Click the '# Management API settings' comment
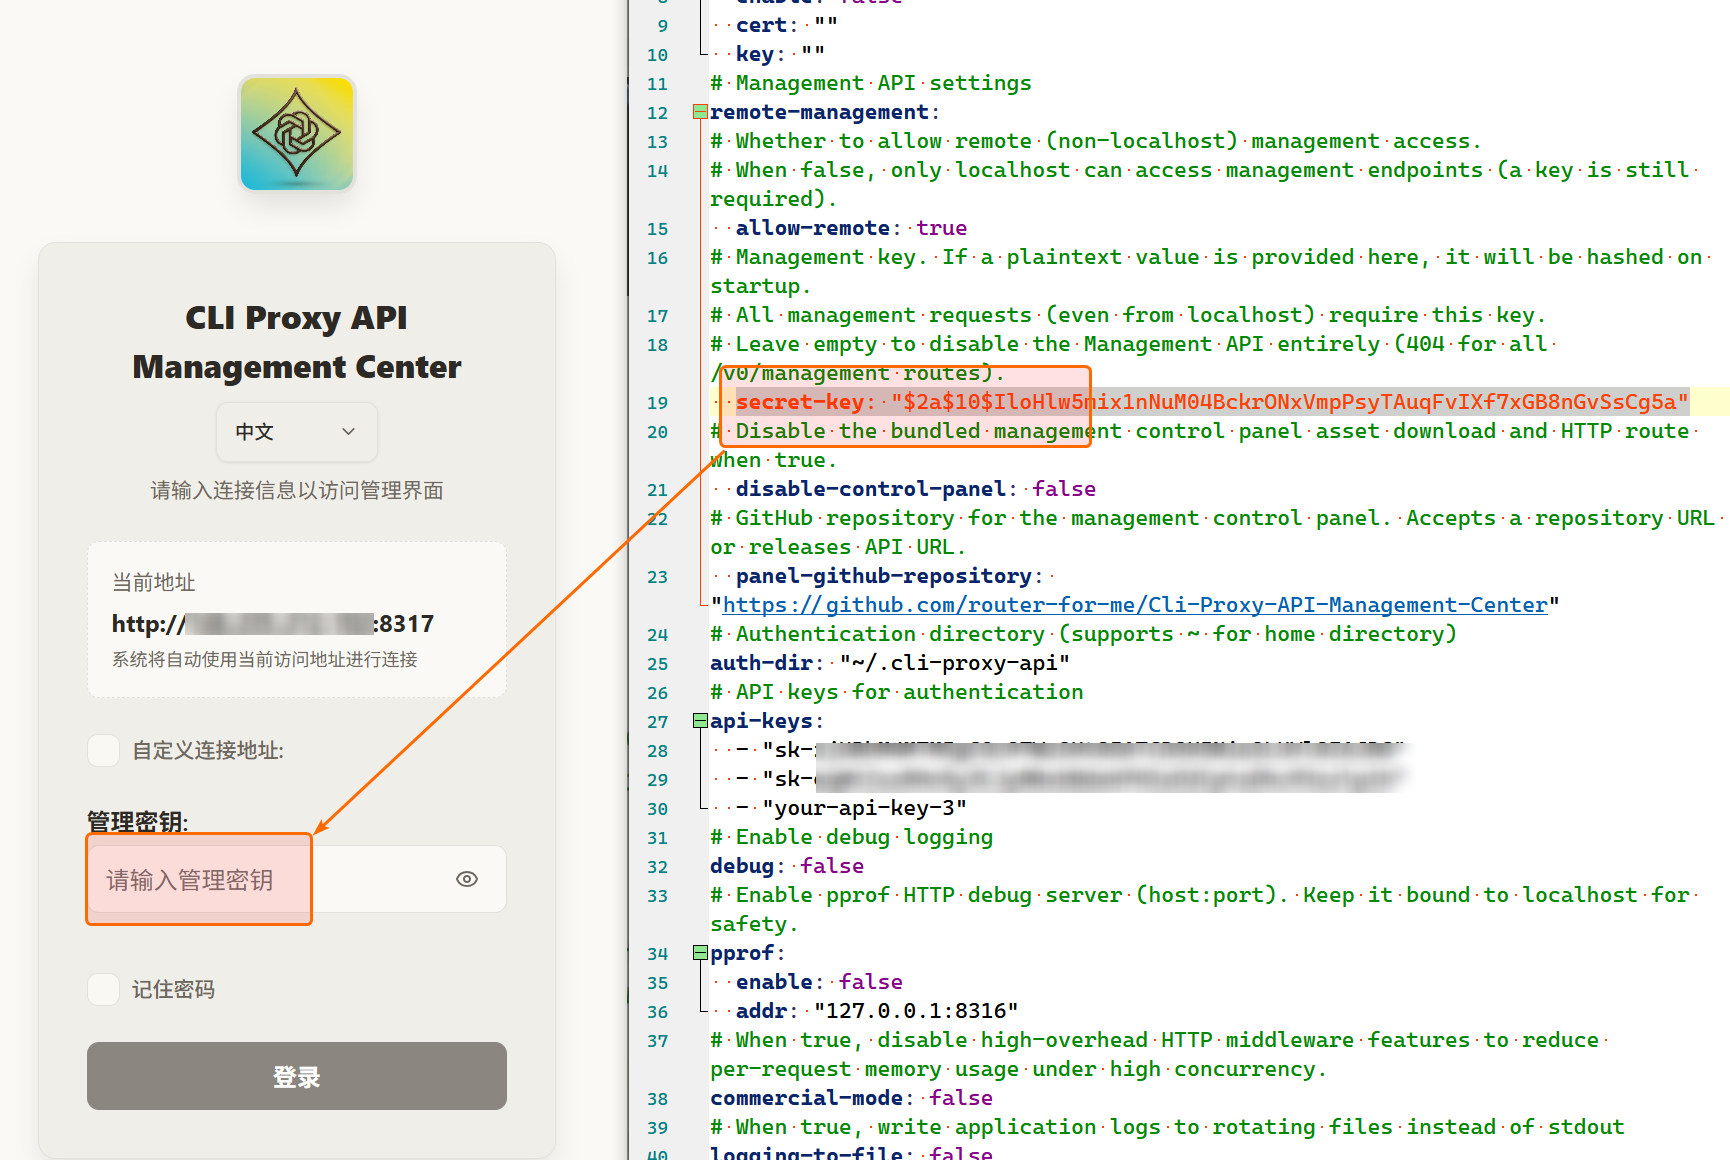 click(871, 83)
